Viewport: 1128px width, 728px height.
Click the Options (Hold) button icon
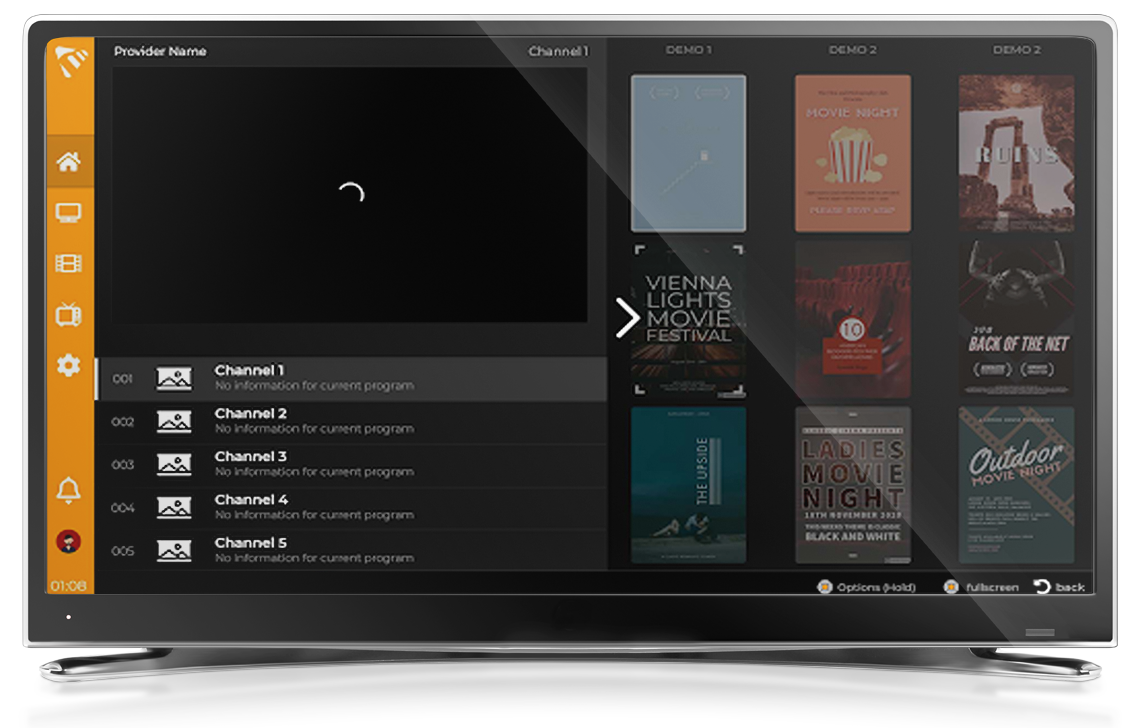(824, 587)
